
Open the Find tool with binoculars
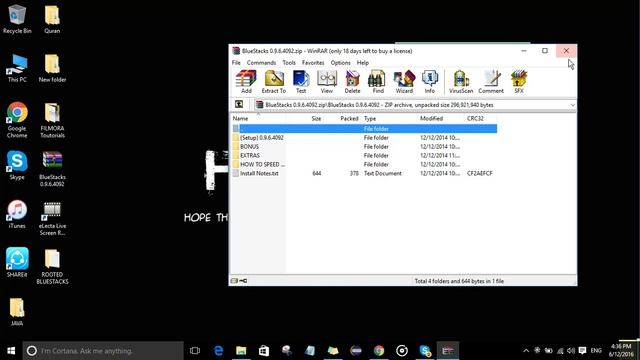point(378,82)
